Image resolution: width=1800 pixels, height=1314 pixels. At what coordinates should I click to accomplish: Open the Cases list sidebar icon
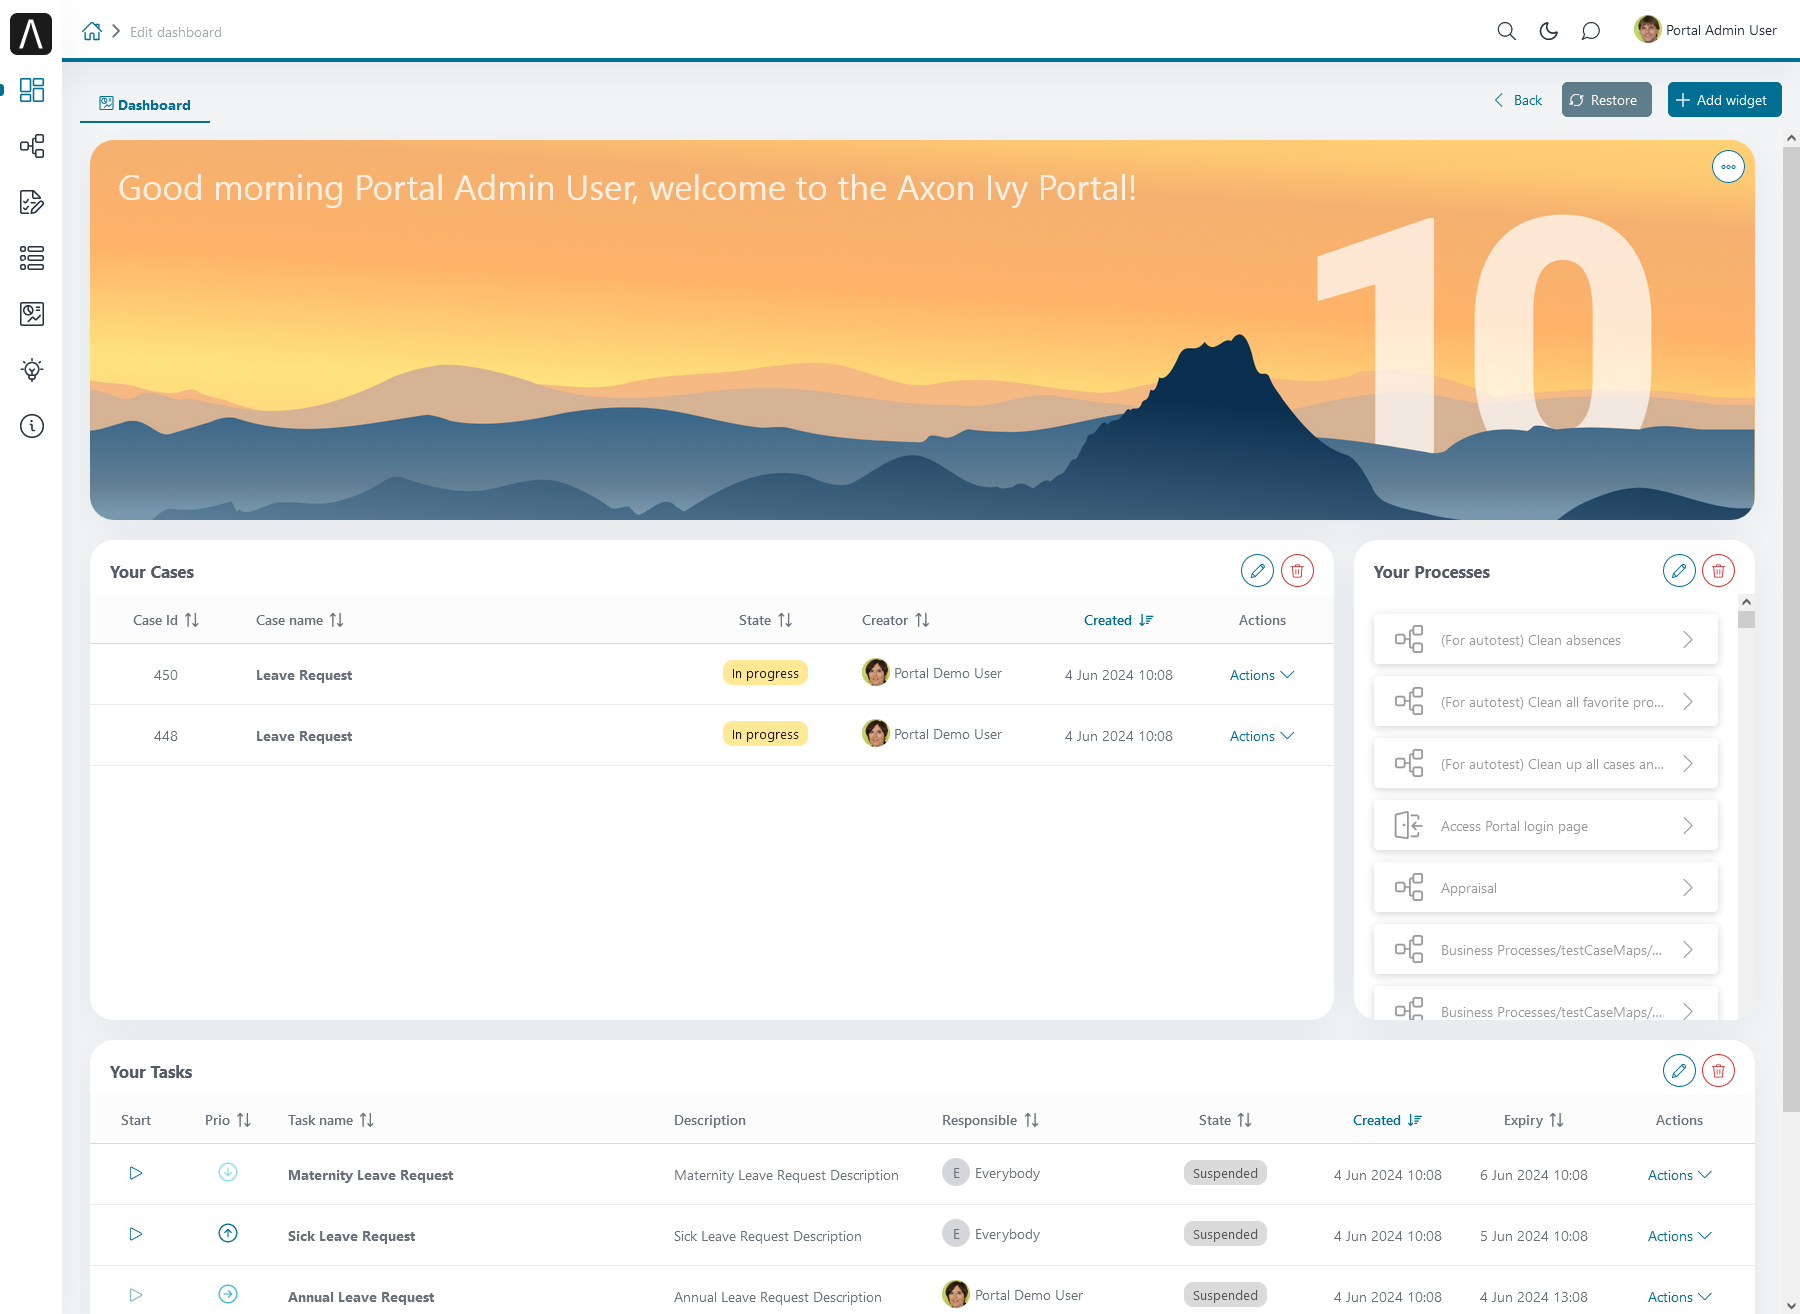coord(32,258)
